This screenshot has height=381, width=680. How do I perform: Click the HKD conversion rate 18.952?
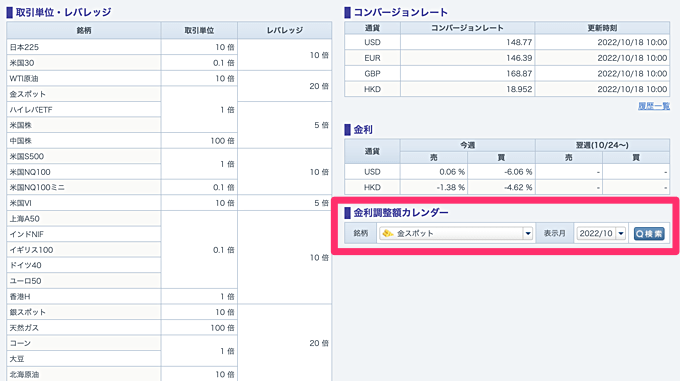pos(519,89)
